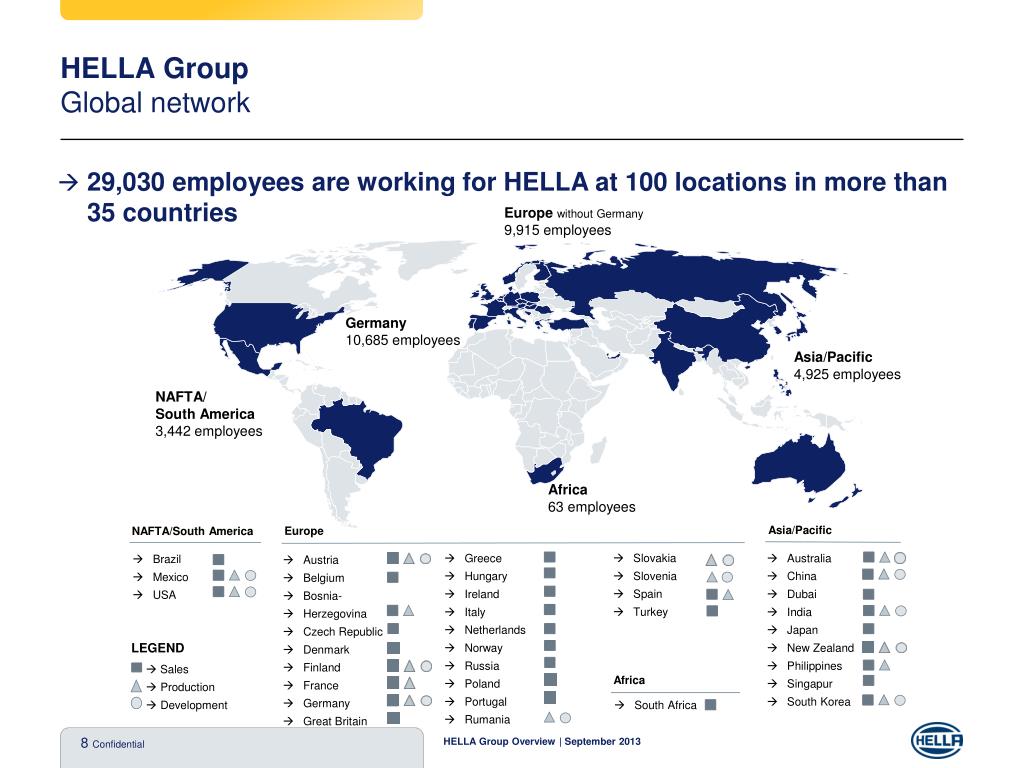
Task: Click the '10,685 employees' figure
Action: coord(403,340)
